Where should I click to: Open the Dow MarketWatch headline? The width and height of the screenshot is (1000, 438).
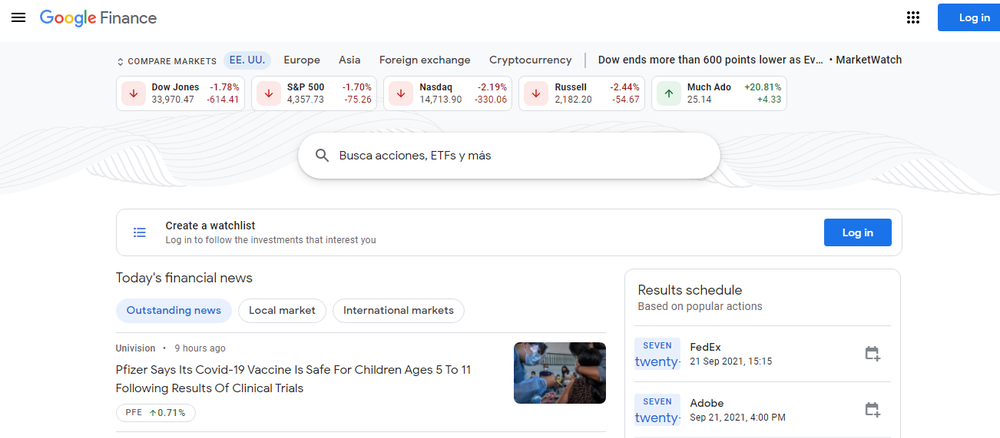[750, 60]
